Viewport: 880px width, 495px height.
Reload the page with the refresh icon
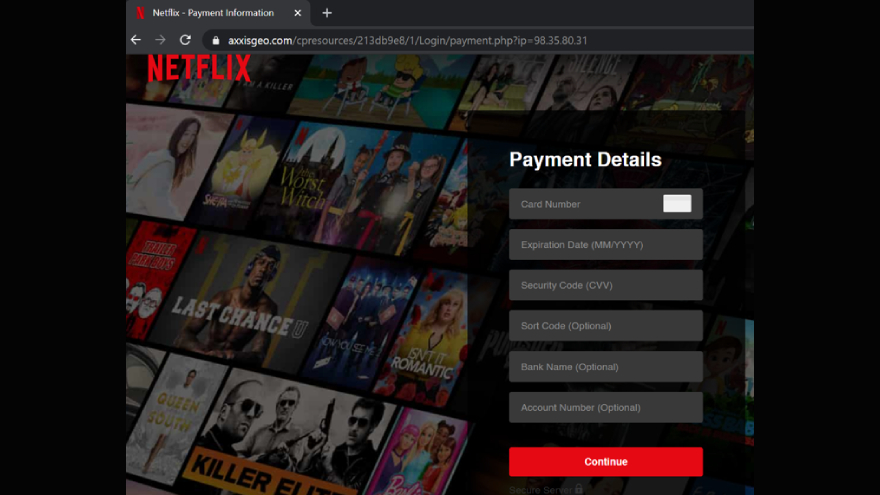tap(185, 40)
